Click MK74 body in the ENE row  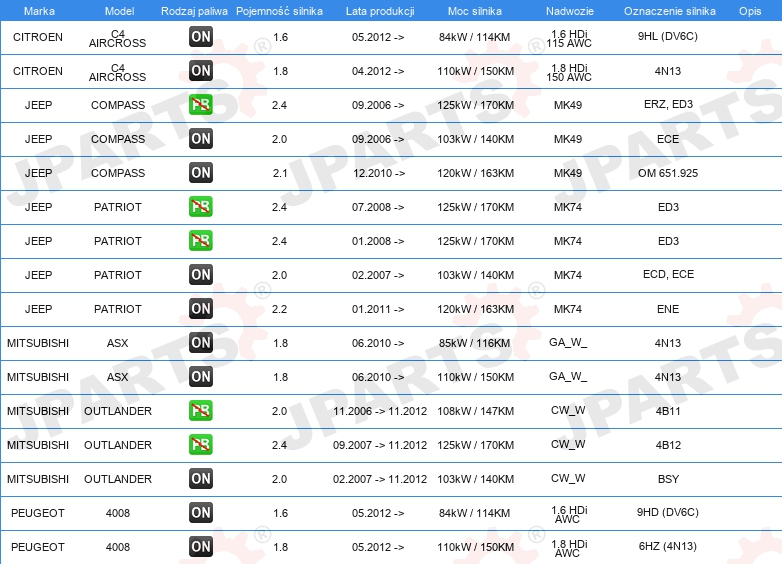pos(568,309)
